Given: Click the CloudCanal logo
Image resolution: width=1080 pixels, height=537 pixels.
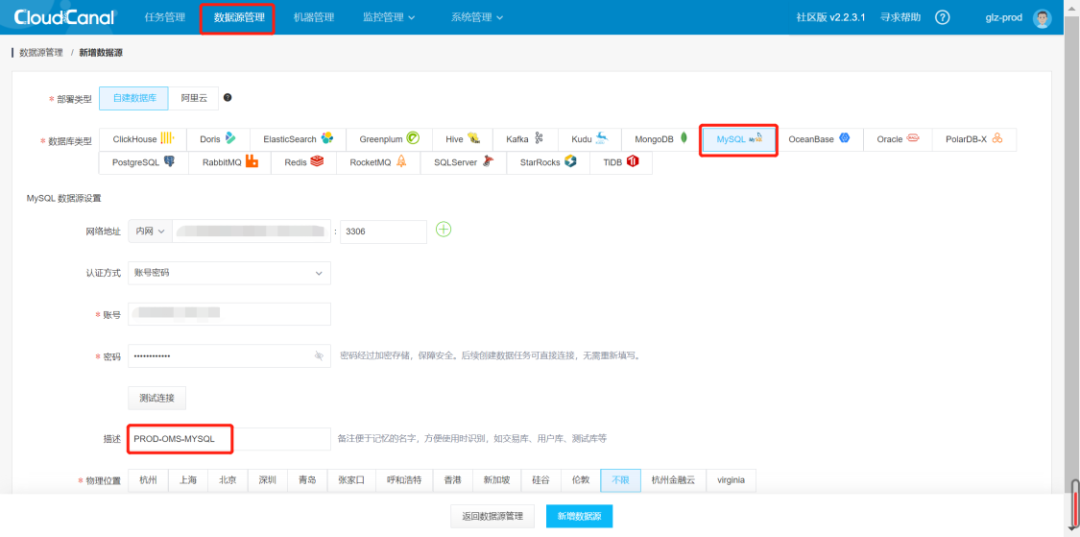Looking at the screenshot, I should coord(64,17).
